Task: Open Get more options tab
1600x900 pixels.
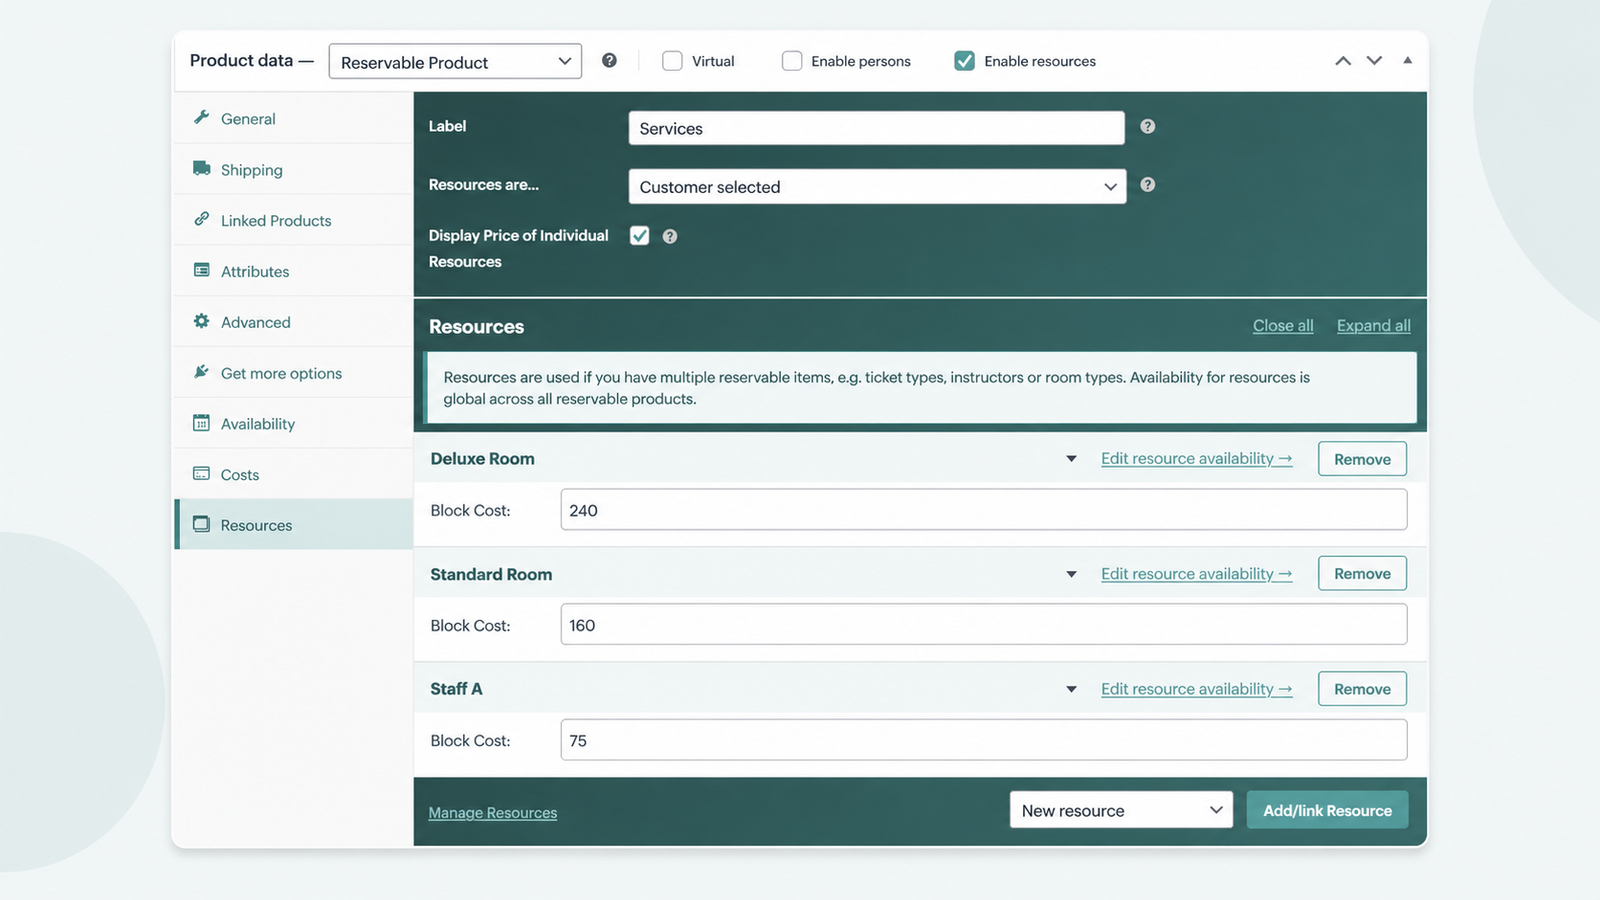Action: (294, 372)
